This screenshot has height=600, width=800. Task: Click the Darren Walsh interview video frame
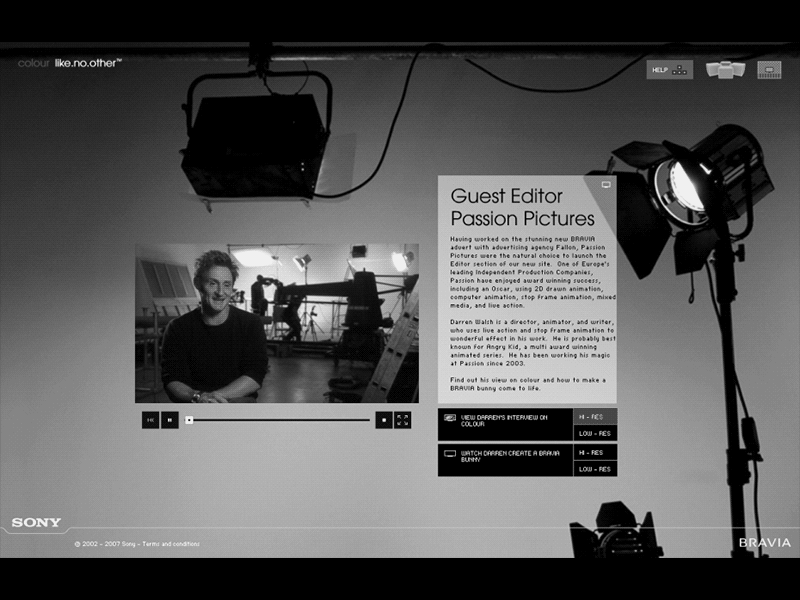point(277,323)
